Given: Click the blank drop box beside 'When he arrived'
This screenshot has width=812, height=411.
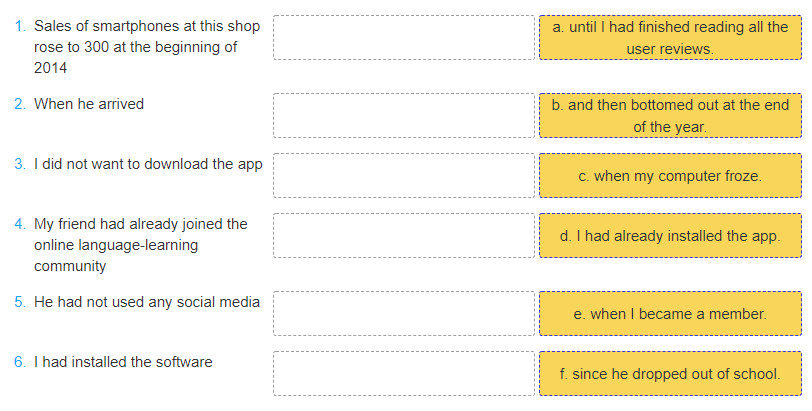Looking at the screenshot, I should pyautogui.click(x=404, y=115).
